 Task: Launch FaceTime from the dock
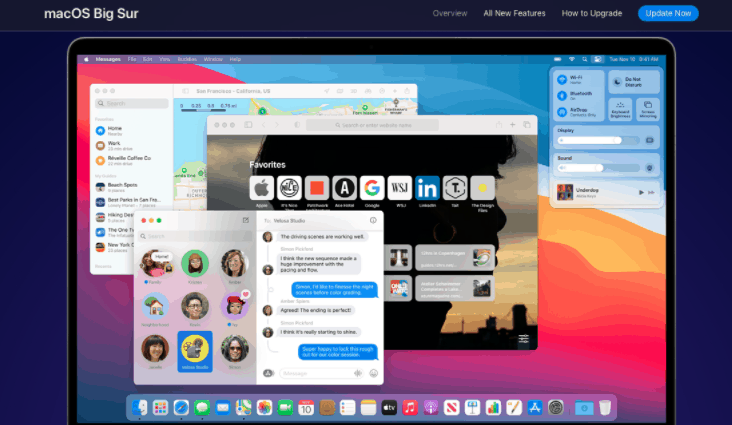285,408
